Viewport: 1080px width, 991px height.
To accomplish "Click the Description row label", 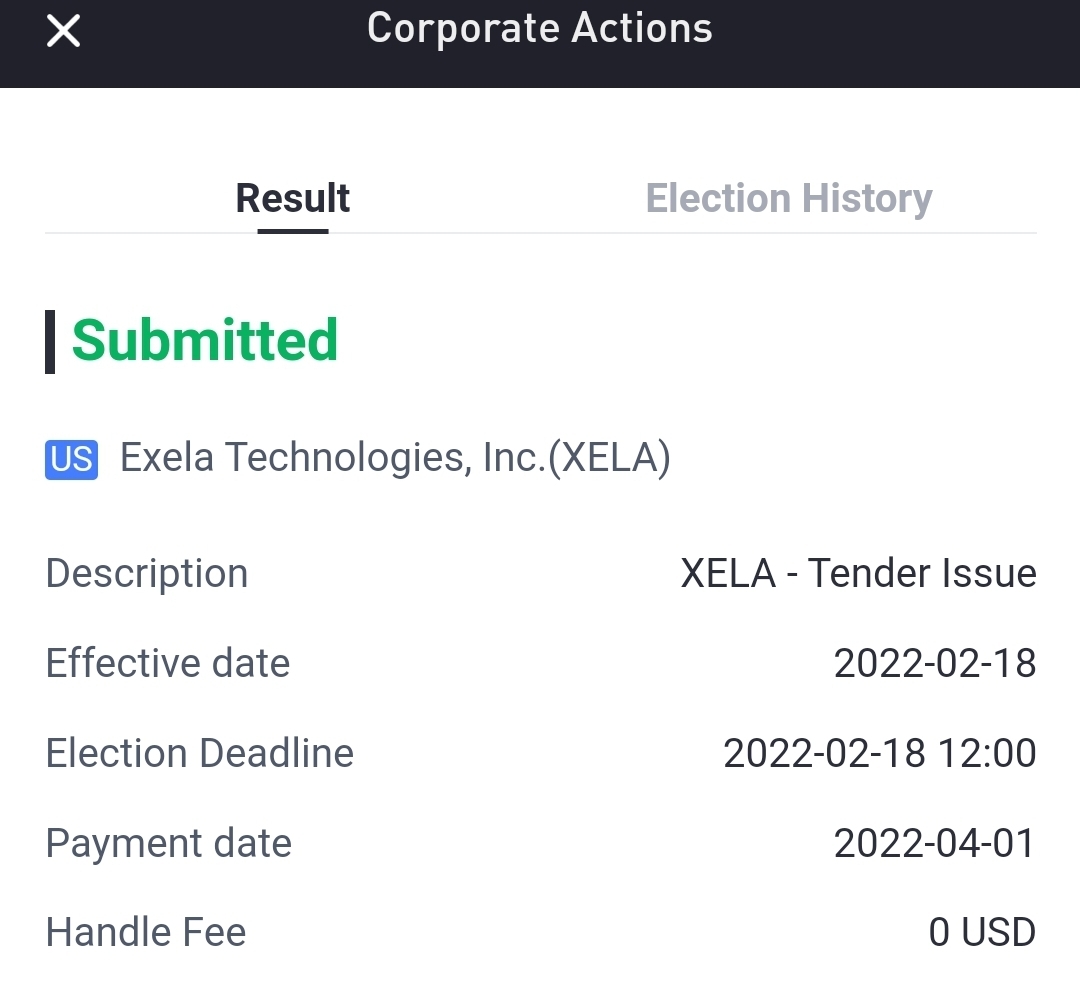I will click(147, 574).
